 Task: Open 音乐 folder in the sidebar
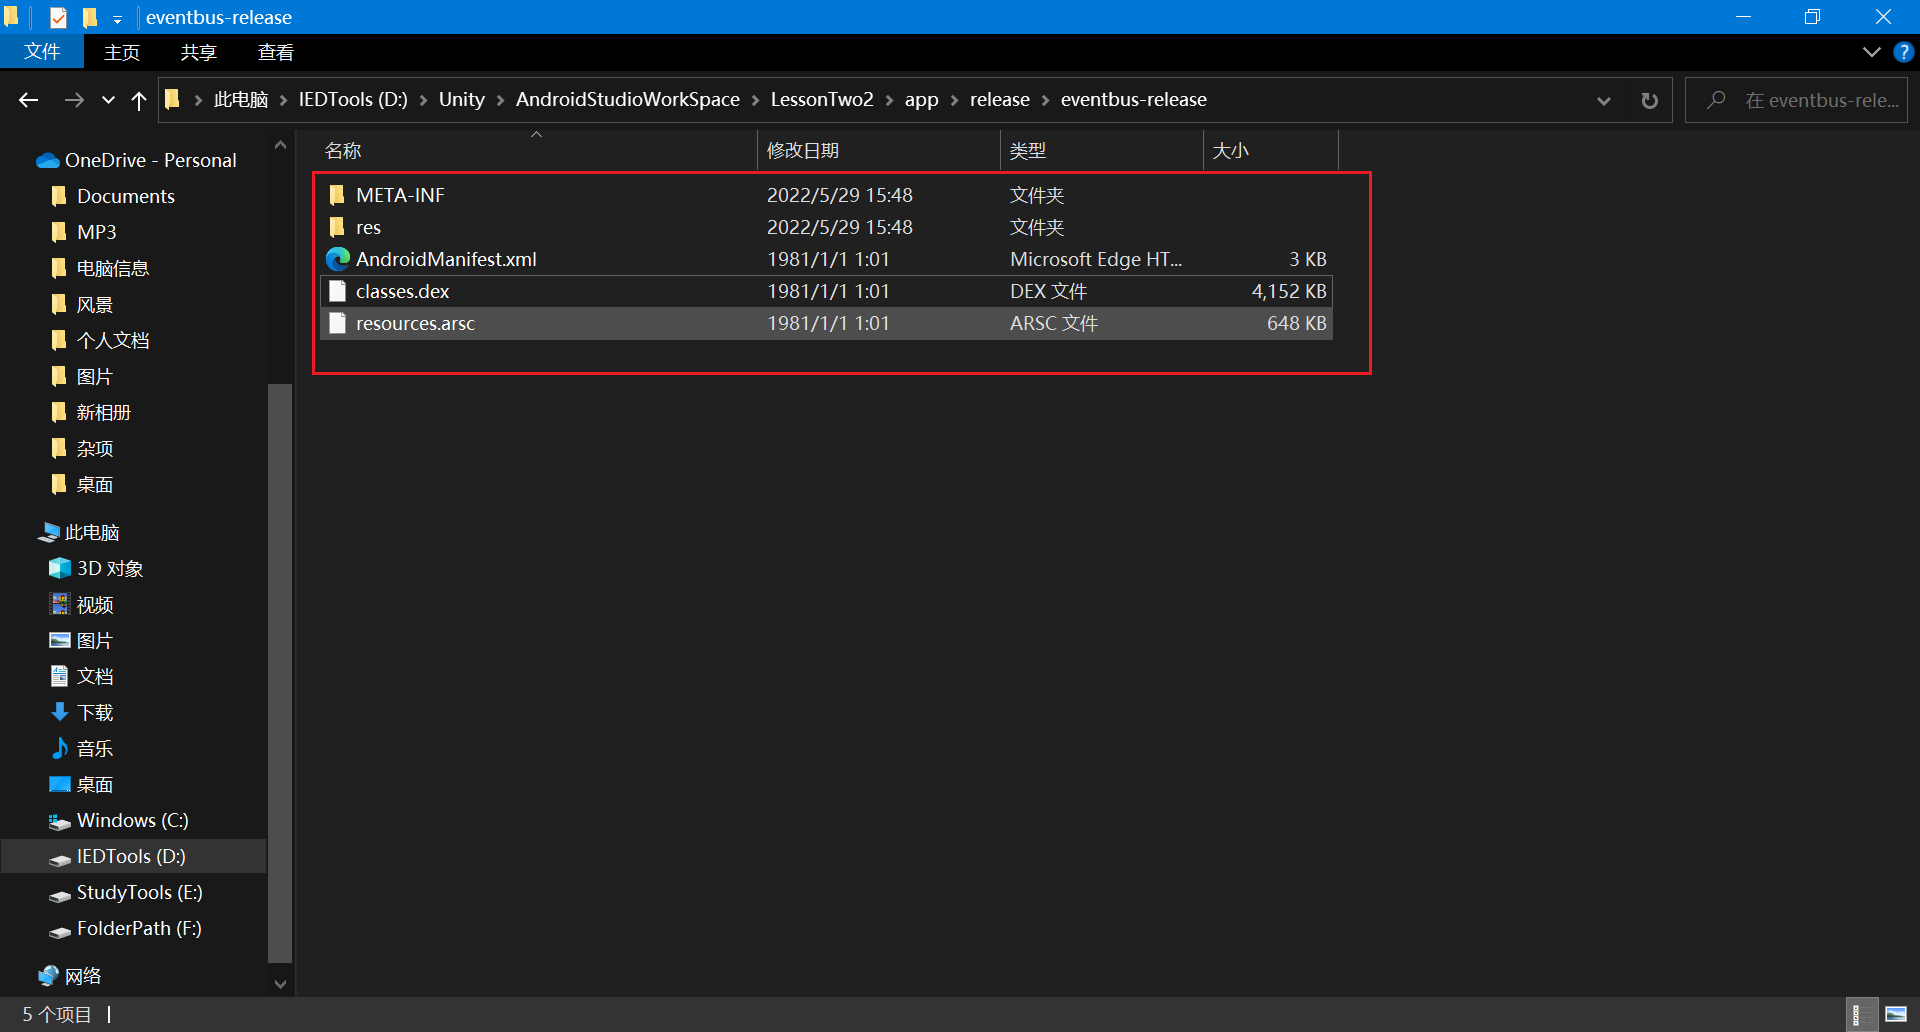click(81, 748)
